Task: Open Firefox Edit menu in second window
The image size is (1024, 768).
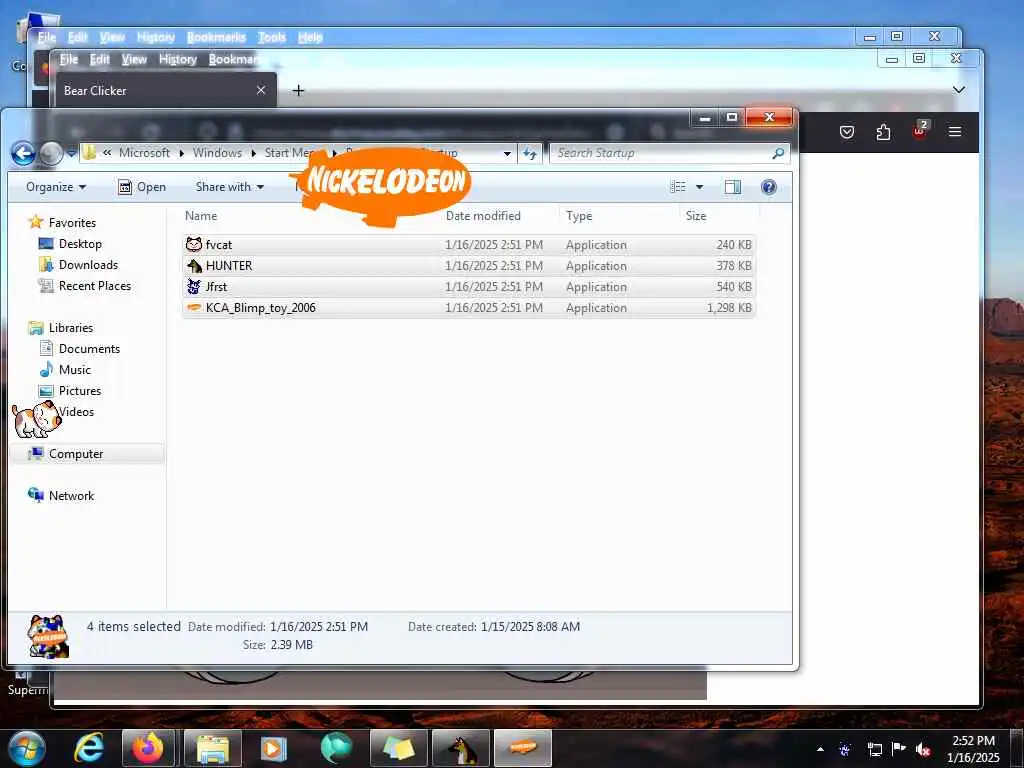Action: pos(99,59)
